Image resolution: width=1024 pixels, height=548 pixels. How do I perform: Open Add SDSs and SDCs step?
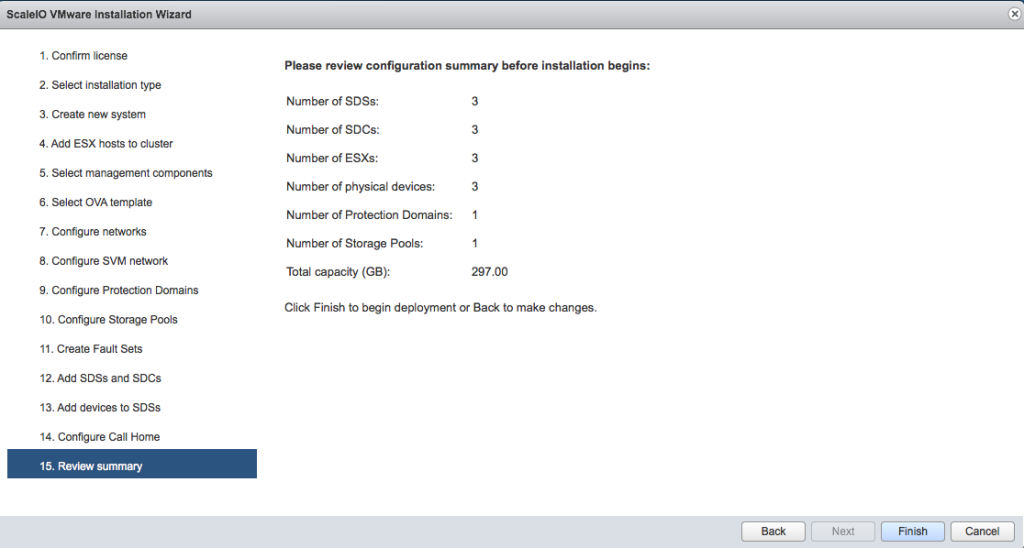(101, 378)
